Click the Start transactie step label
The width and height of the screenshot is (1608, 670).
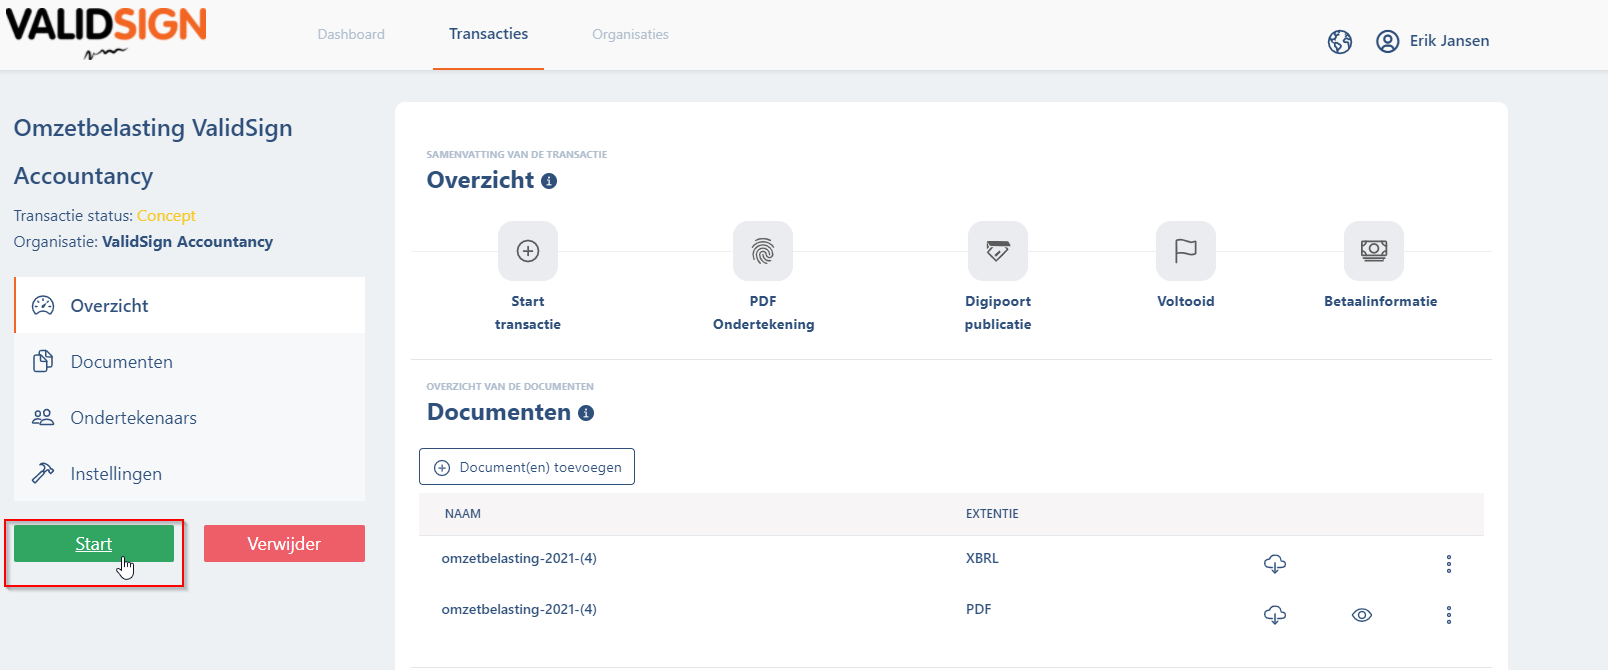pyautogui.click(x=528, y=313)
